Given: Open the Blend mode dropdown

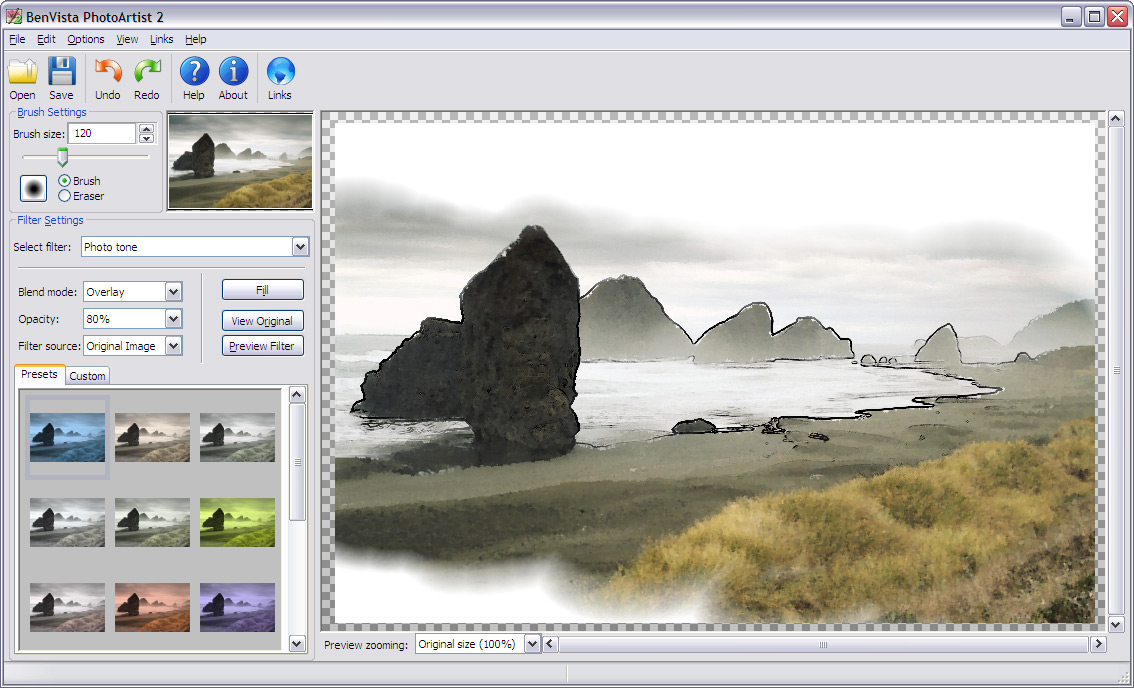Looking at the screenshot, I should click(173, 292).
